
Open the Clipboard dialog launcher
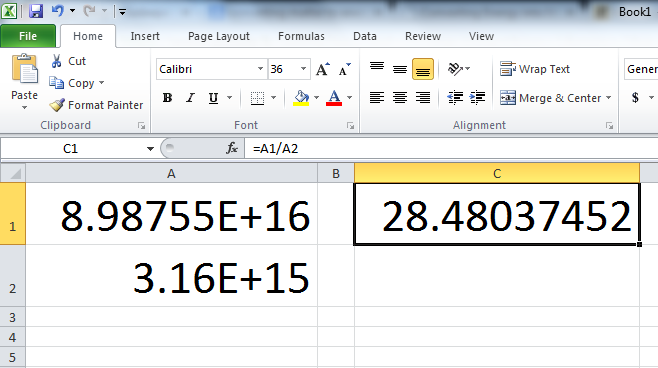(142, 125)
